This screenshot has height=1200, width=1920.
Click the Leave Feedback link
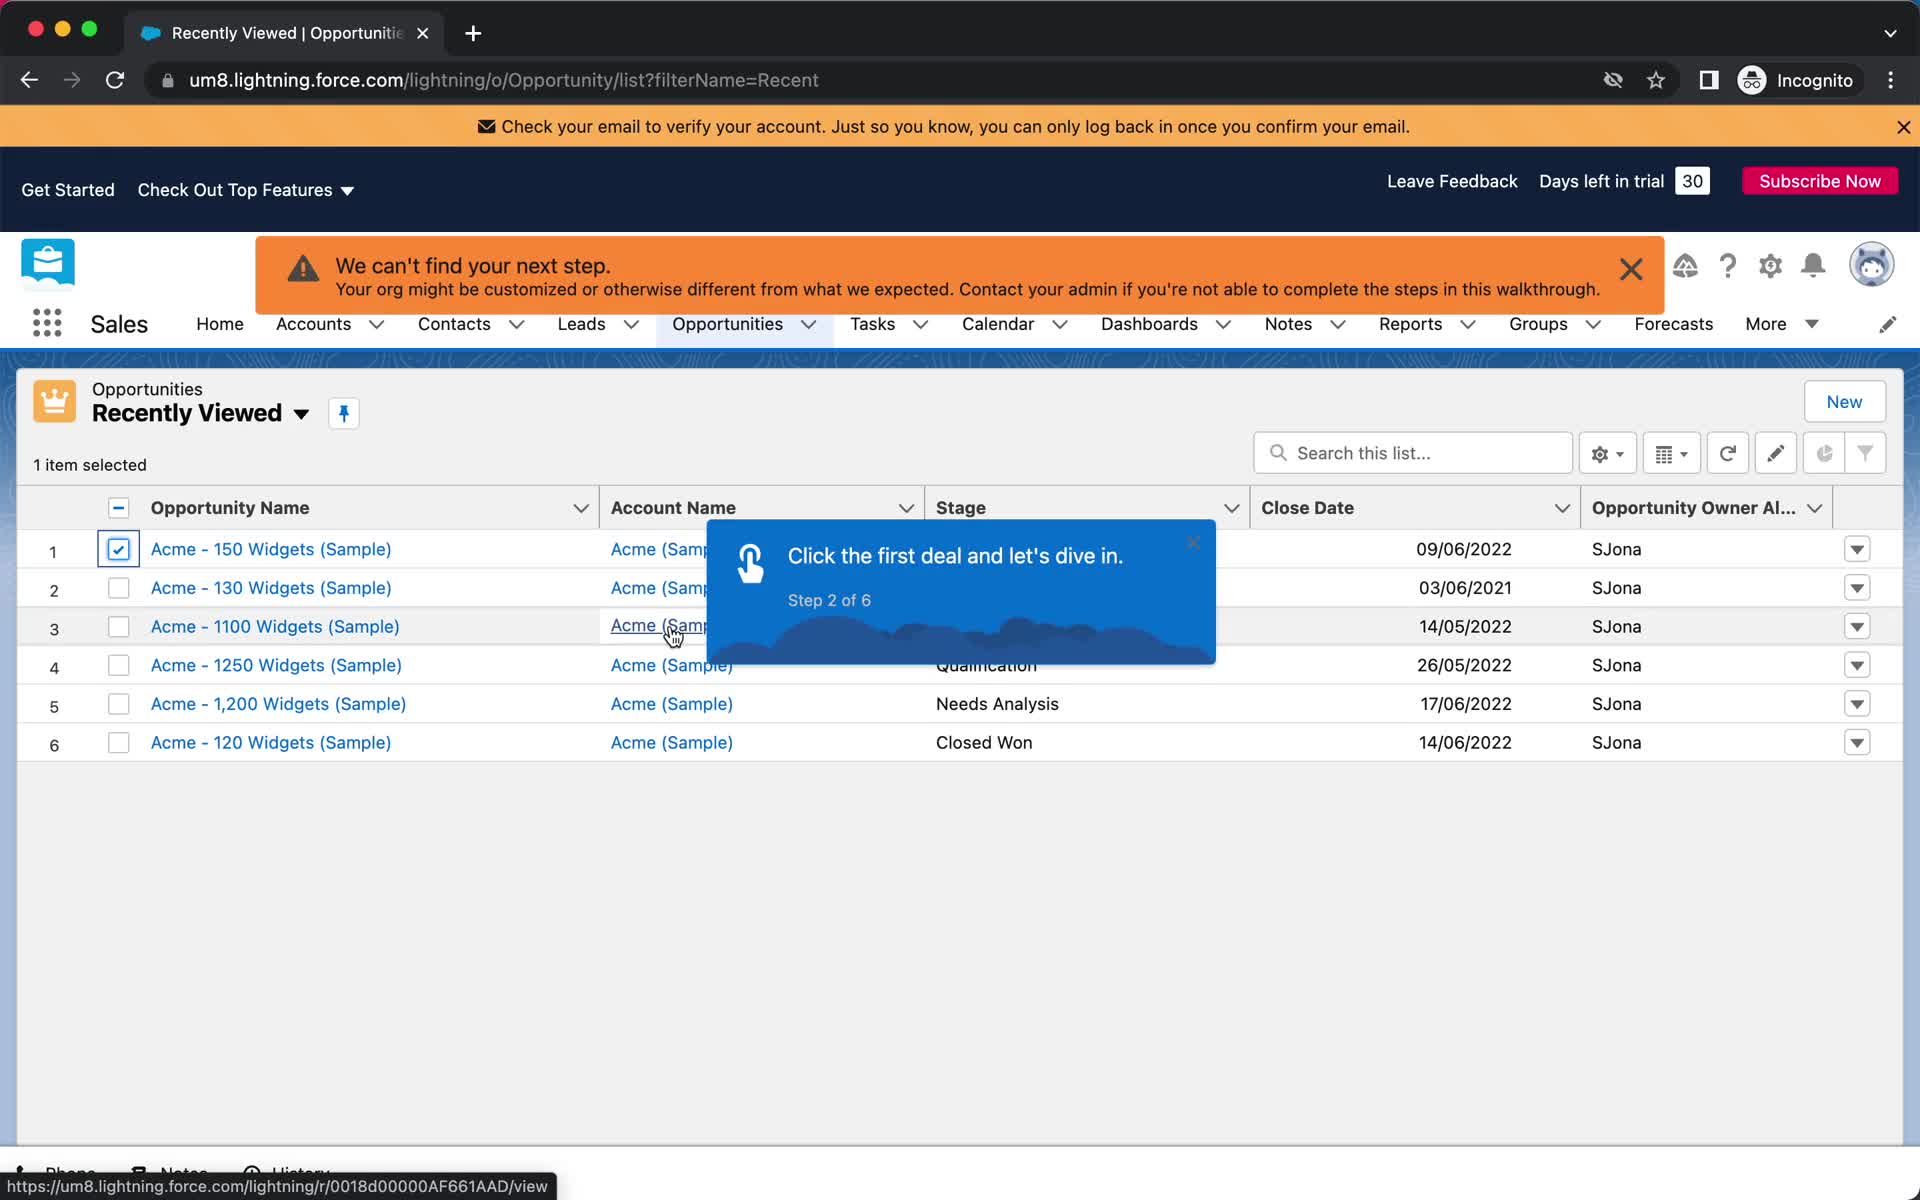coord(1452,181)
